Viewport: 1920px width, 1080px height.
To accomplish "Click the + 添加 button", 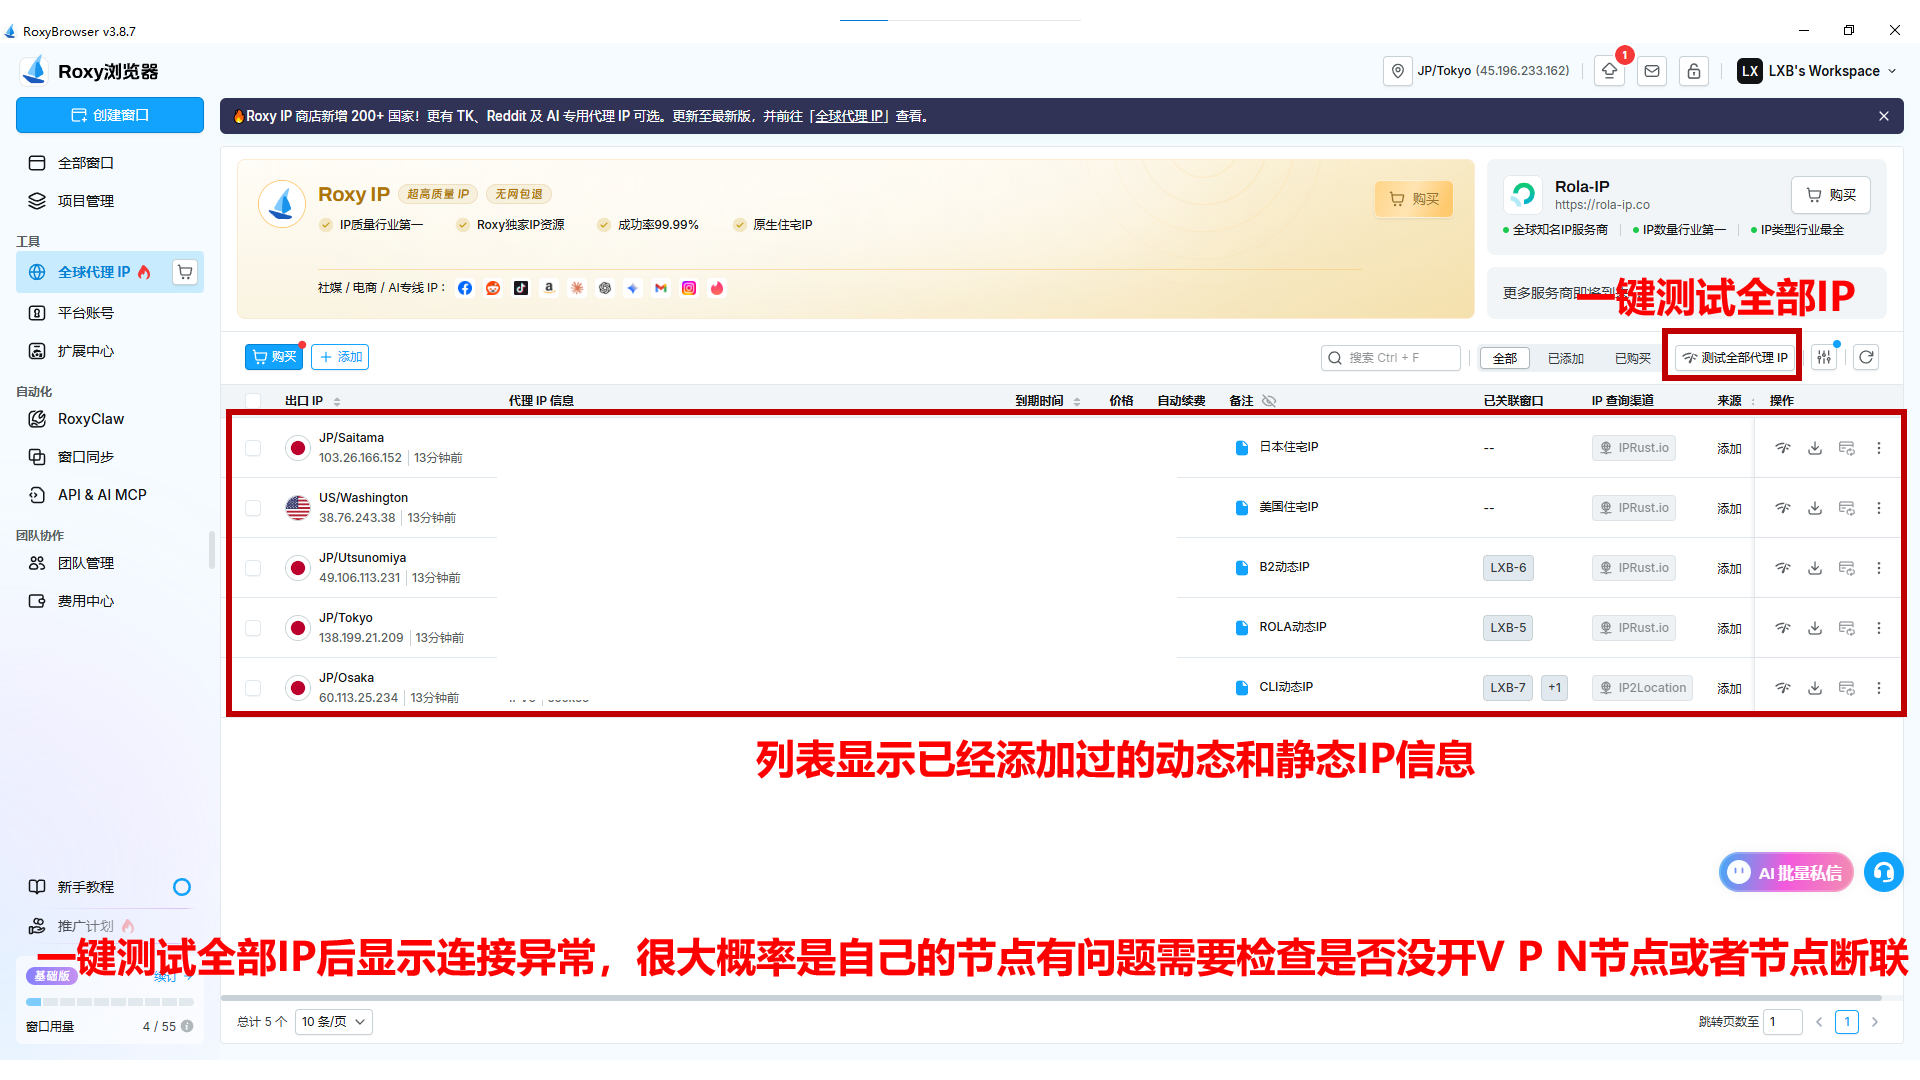I will [x=340, y=357].
